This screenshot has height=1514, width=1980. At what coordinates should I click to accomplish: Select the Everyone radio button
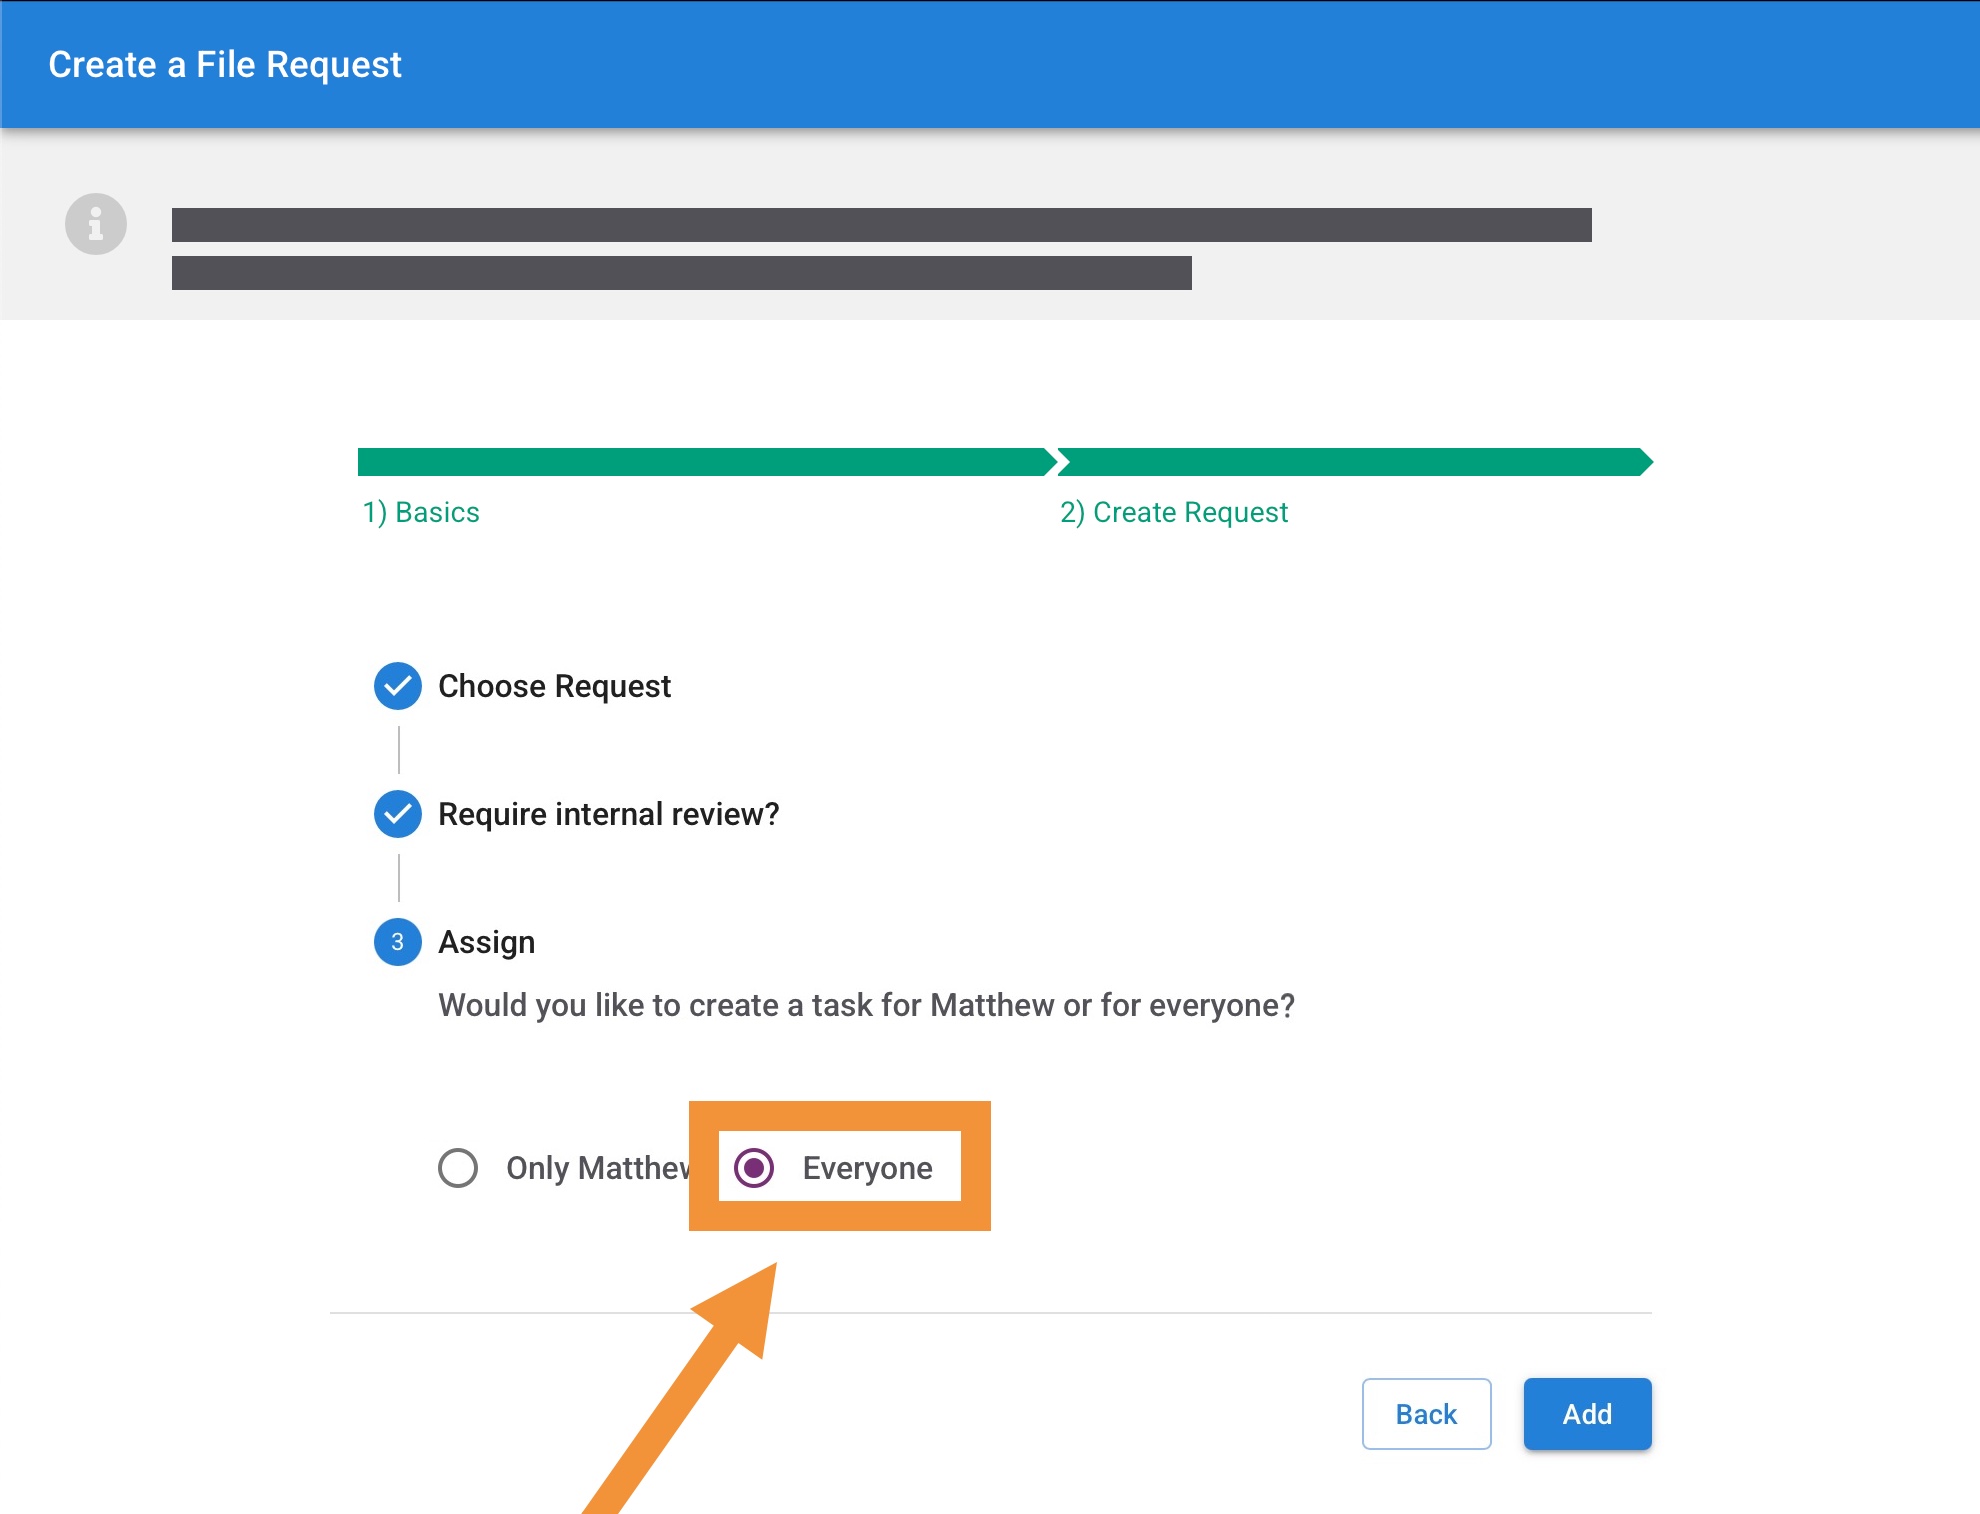(x=754, y=1167)
